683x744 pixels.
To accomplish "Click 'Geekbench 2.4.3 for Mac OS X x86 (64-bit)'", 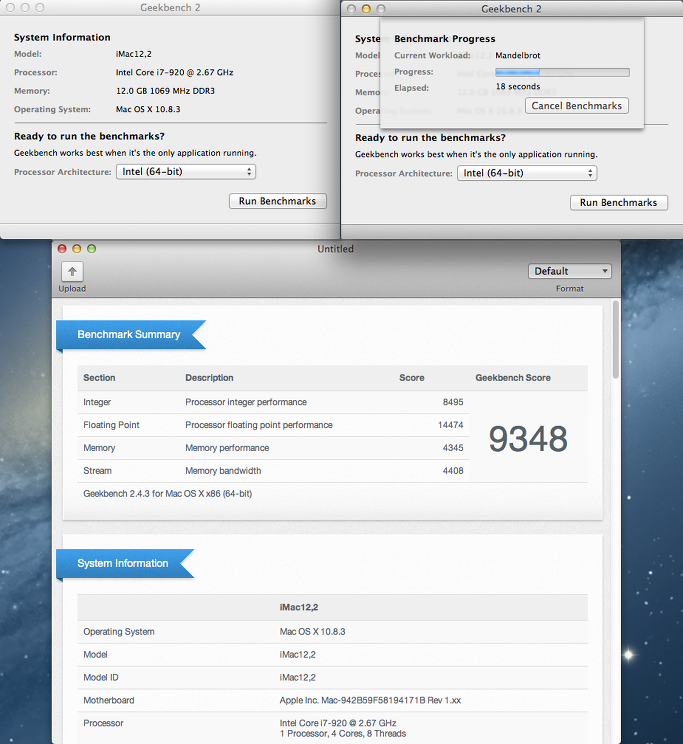I will (168, 493).
